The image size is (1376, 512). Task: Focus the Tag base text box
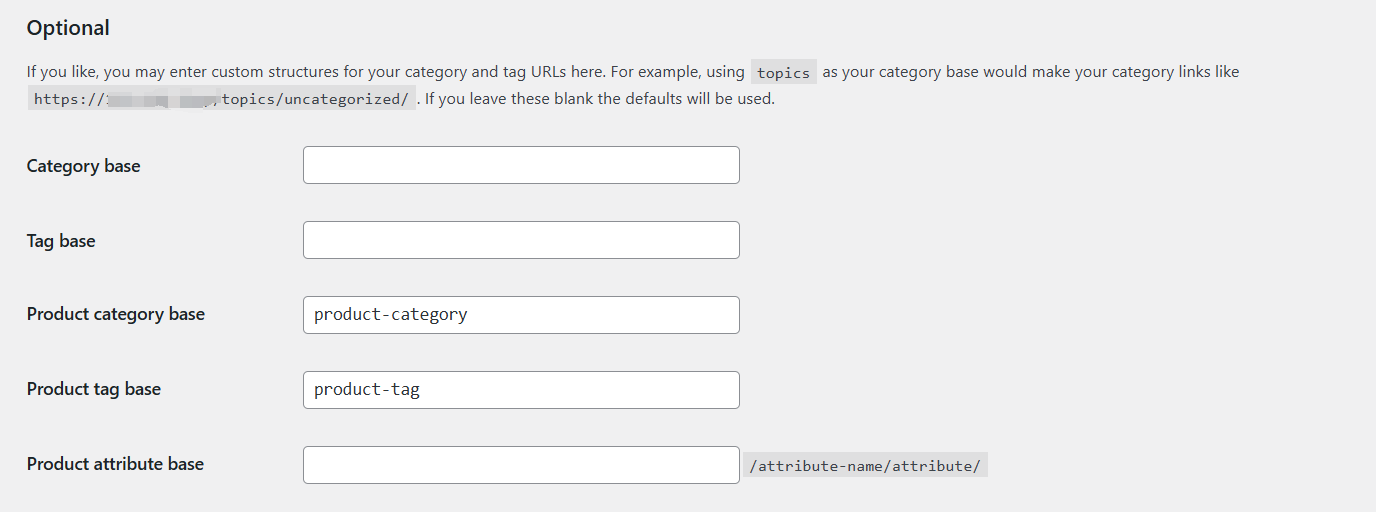(x=521, y=240)
